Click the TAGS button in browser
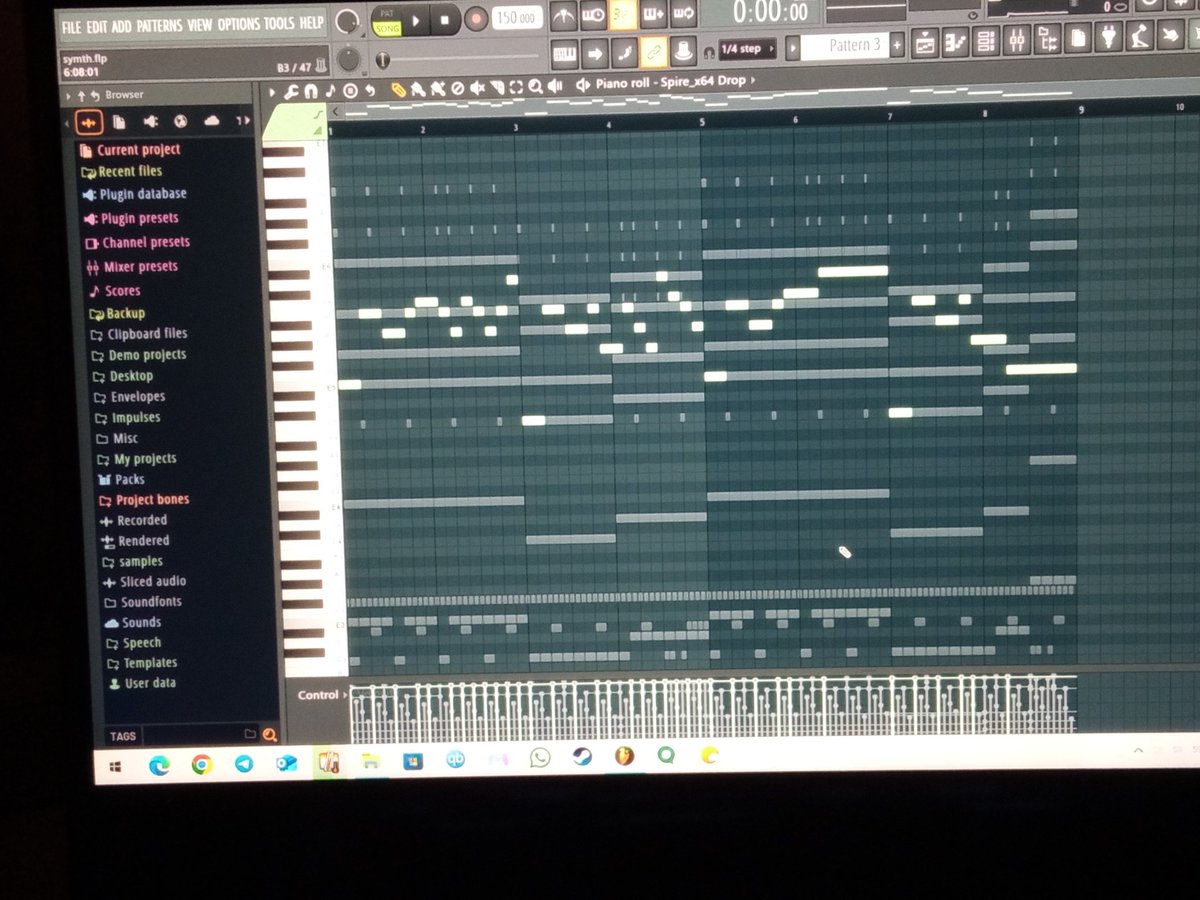The width and height of the screenshot is (1200, 900). point(123,736)
